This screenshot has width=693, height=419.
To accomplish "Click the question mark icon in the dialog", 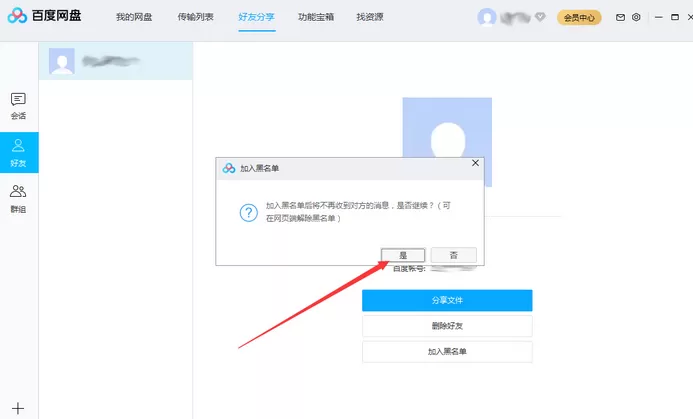I will click(248, 213).
